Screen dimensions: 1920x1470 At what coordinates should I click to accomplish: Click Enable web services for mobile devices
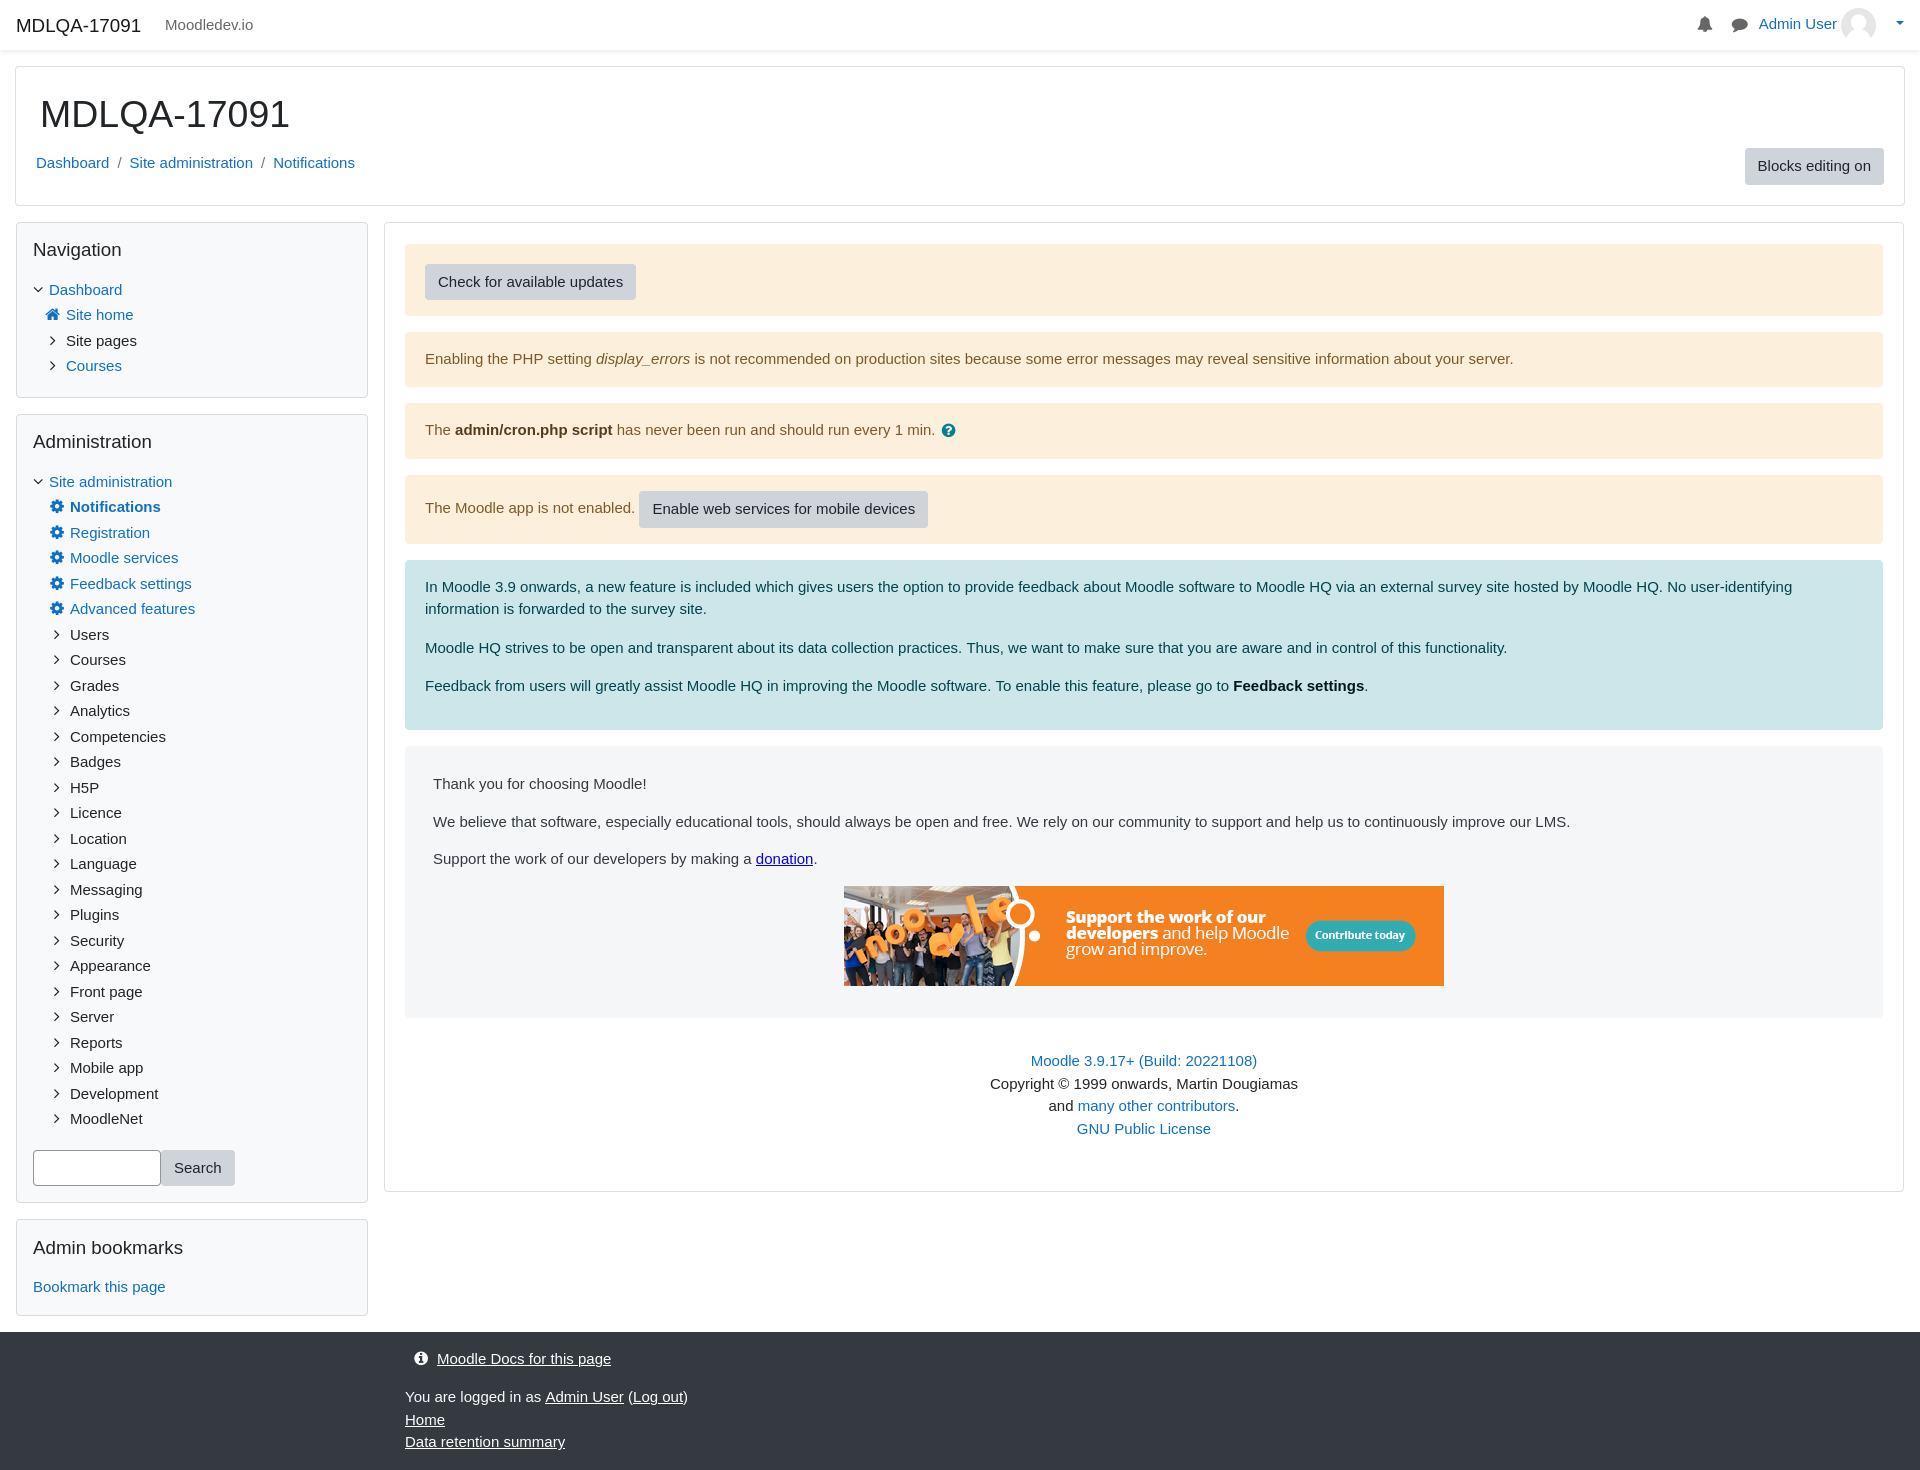click(783, 509)
